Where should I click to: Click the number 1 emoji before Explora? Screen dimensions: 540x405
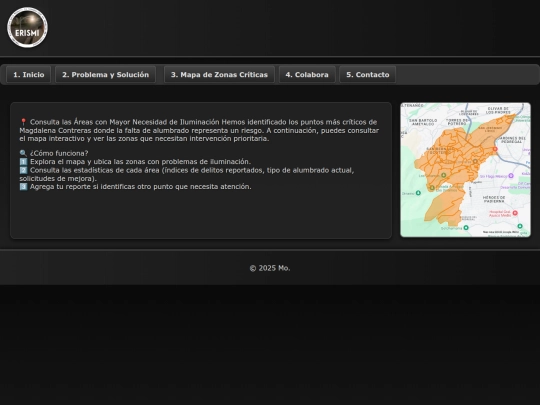(23, 162)
